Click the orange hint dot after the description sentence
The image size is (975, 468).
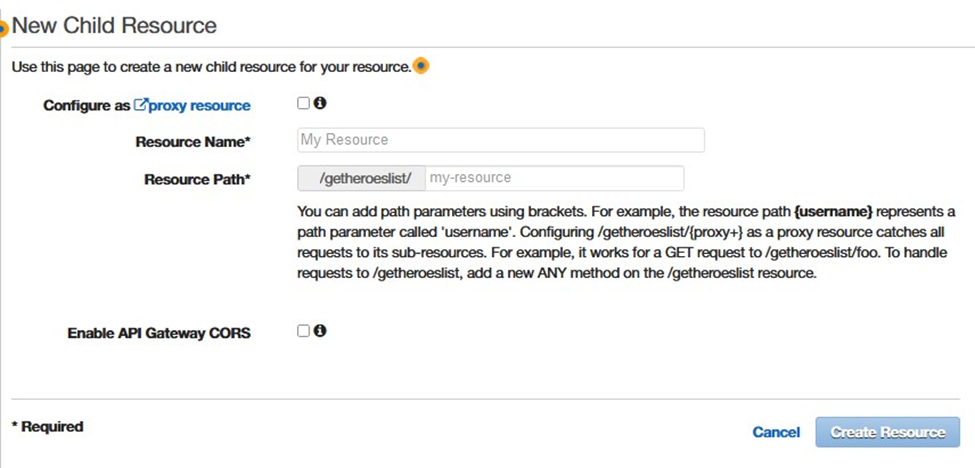422,65
